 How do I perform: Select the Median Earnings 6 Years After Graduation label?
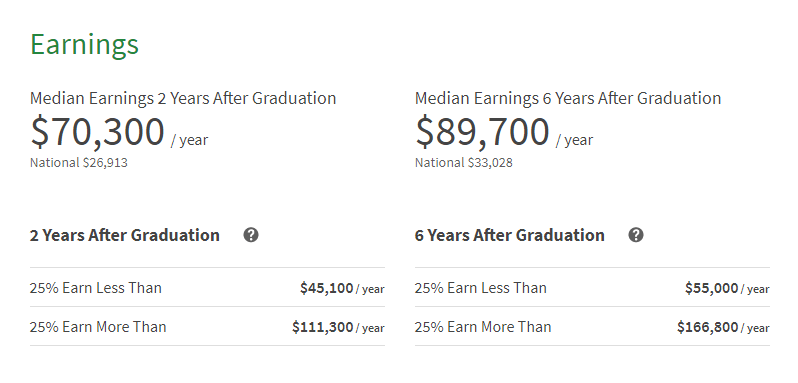point(568,98)
